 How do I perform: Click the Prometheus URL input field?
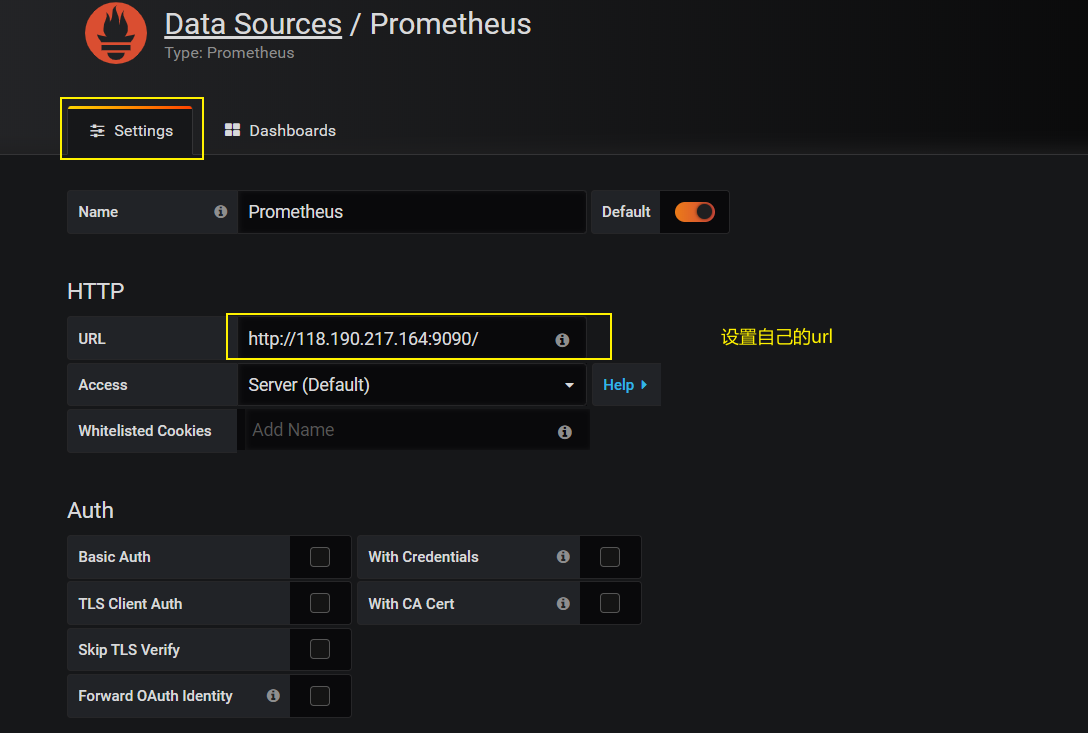395,339
